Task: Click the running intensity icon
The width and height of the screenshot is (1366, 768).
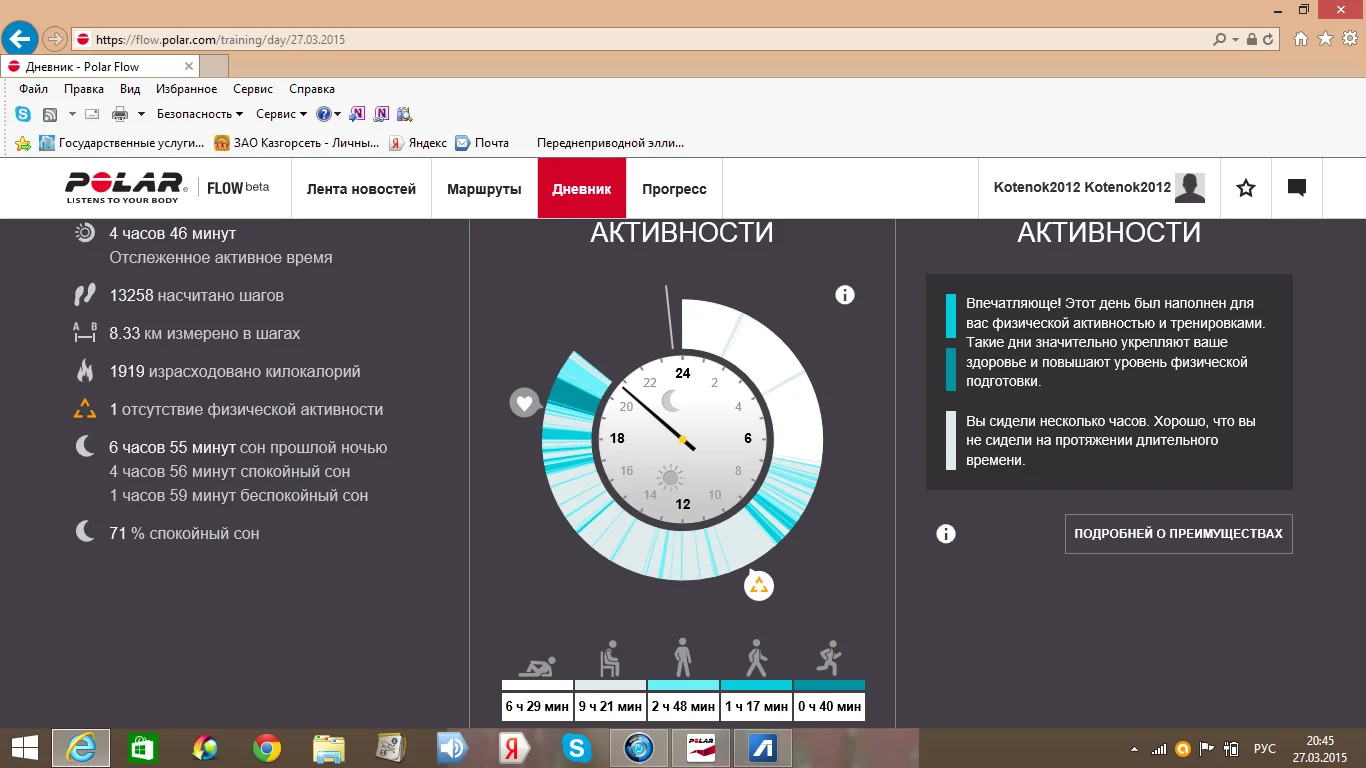Action: tap(828, 658)
